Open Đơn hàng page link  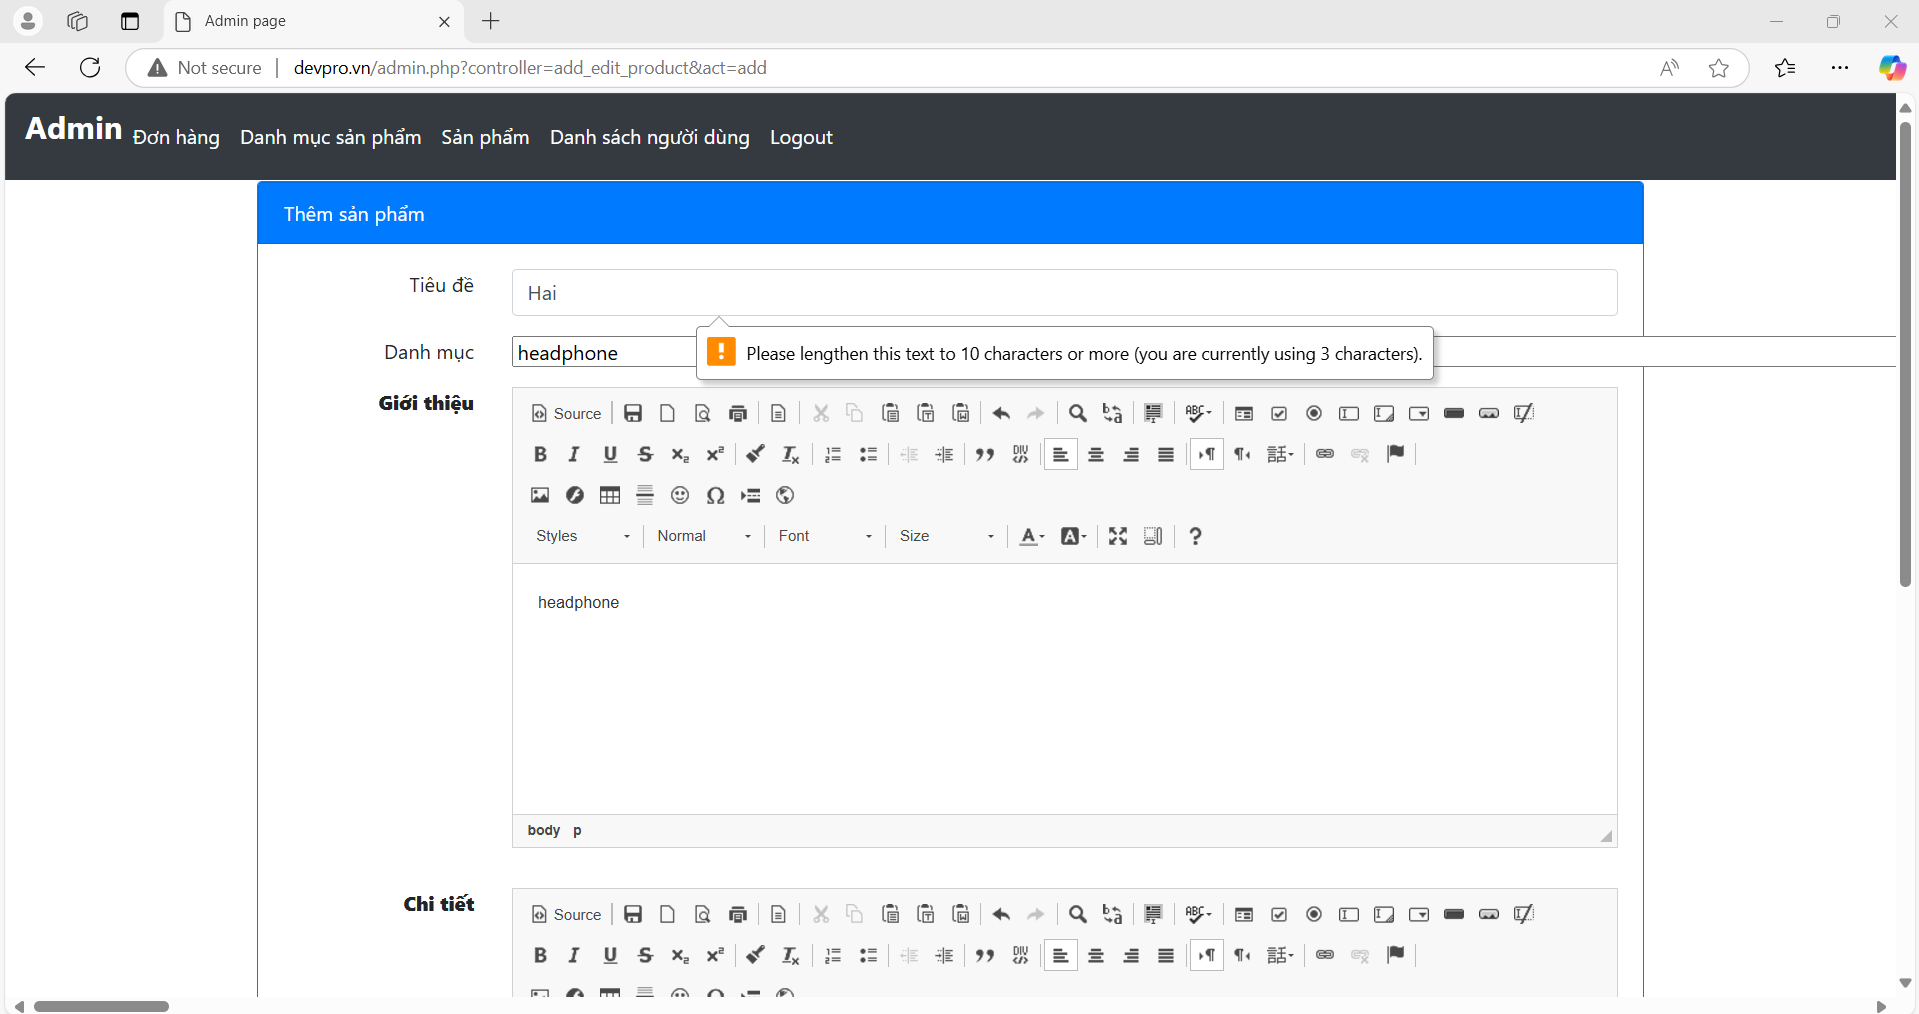176,138
